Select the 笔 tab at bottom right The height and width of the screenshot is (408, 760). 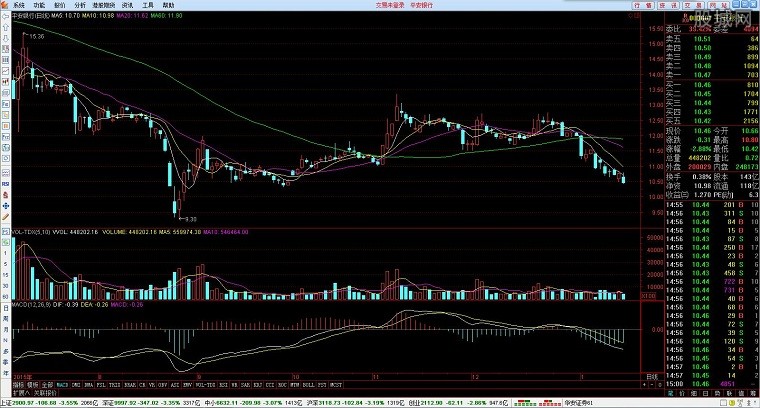(671, 393)
